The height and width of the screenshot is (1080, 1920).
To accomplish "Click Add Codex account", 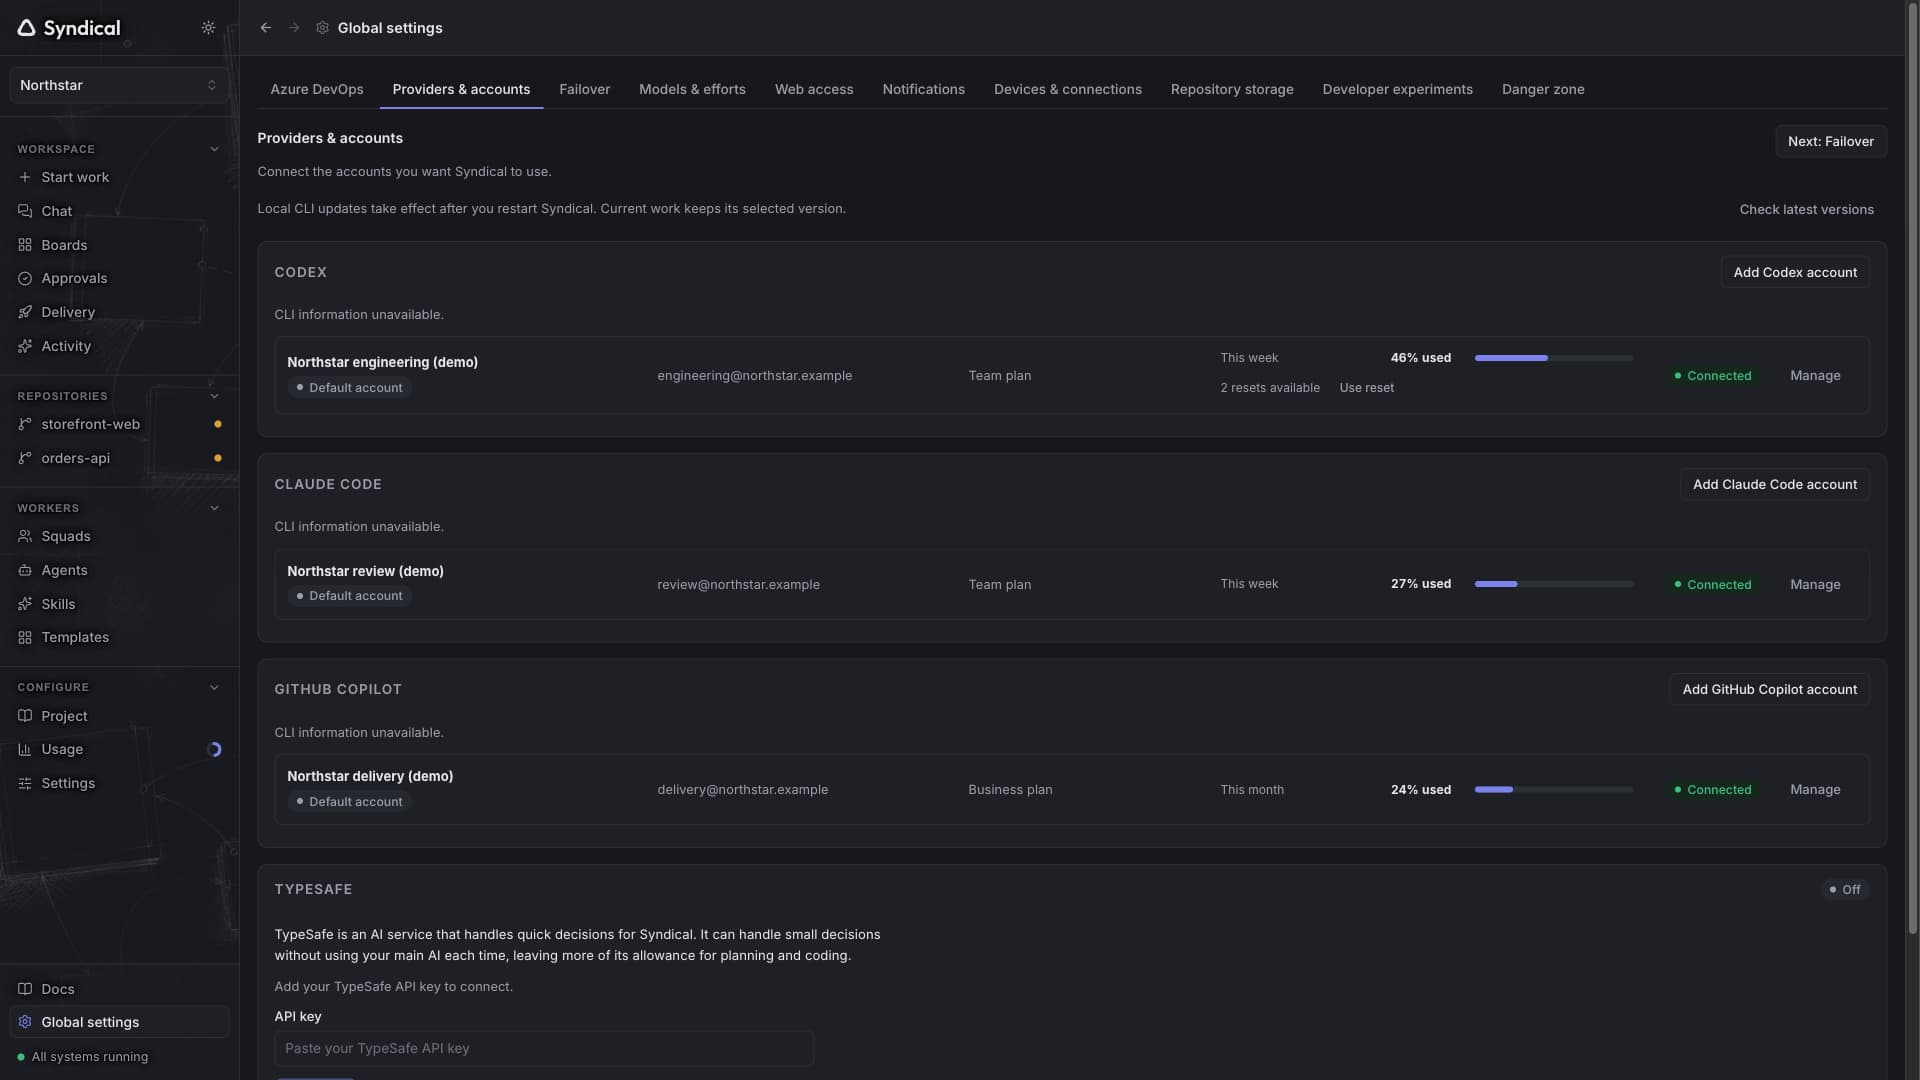I will tap(1795, 272).
